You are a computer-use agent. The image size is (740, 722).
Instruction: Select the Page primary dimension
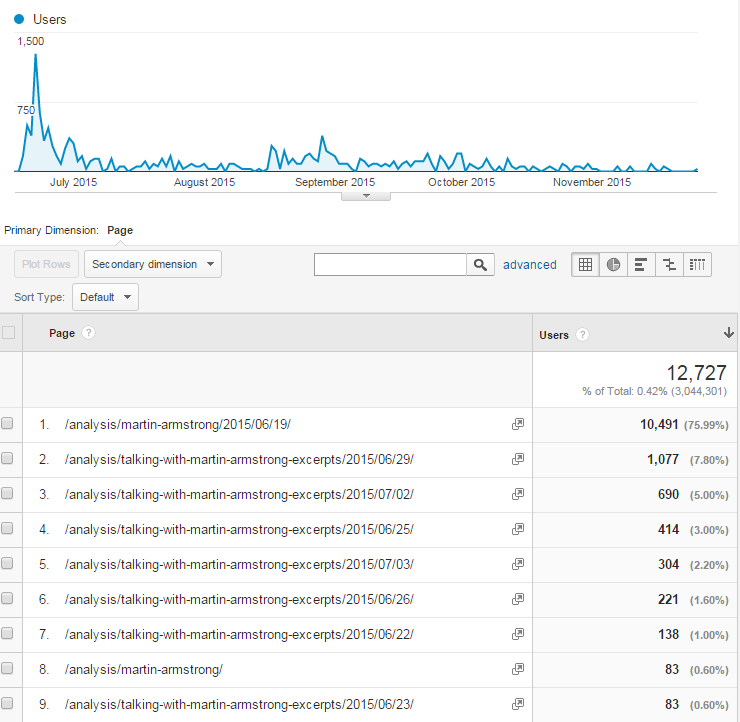coord(120,230)
